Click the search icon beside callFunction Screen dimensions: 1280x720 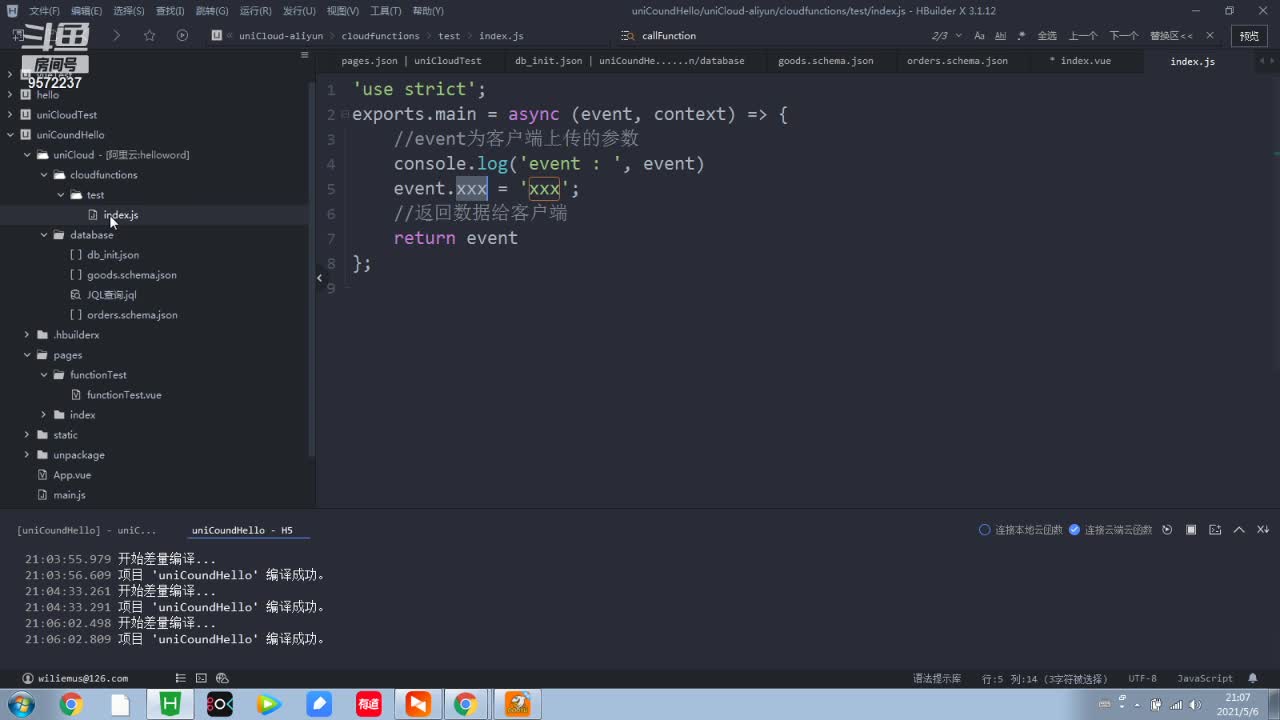[627, 35]
